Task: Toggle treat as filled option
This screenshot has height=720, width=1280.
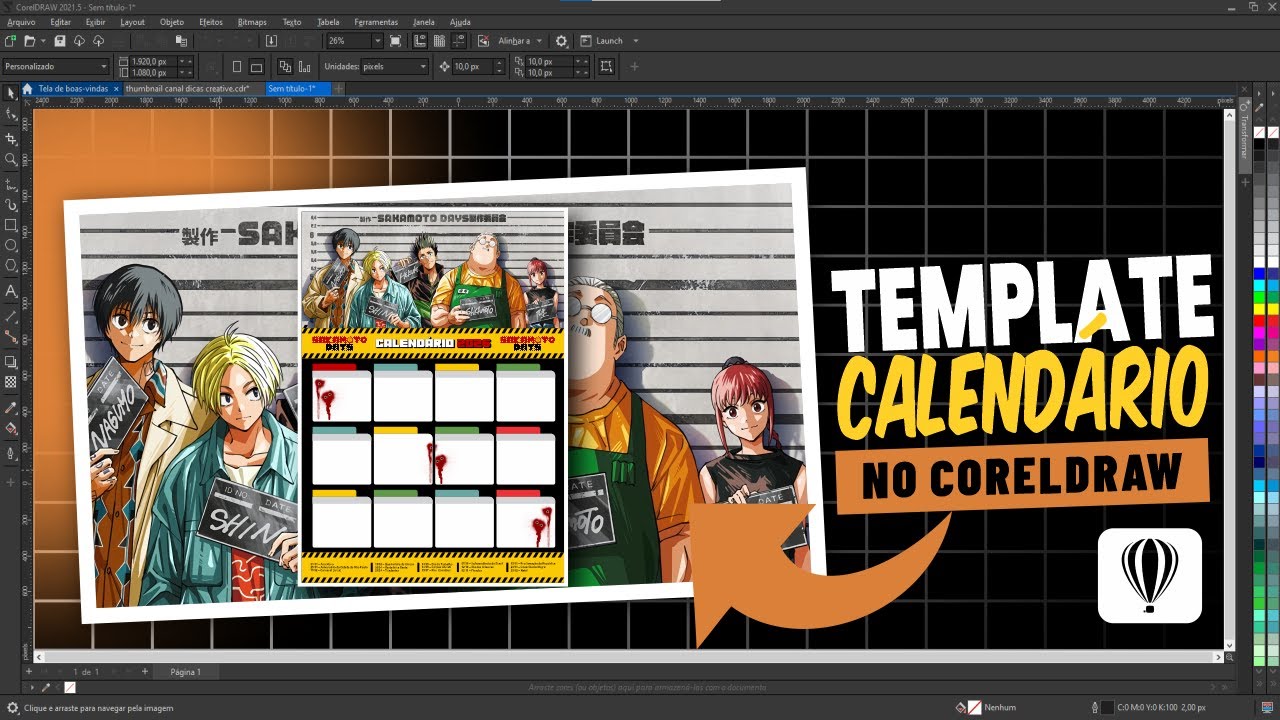Action: click(x=606, y=67)
